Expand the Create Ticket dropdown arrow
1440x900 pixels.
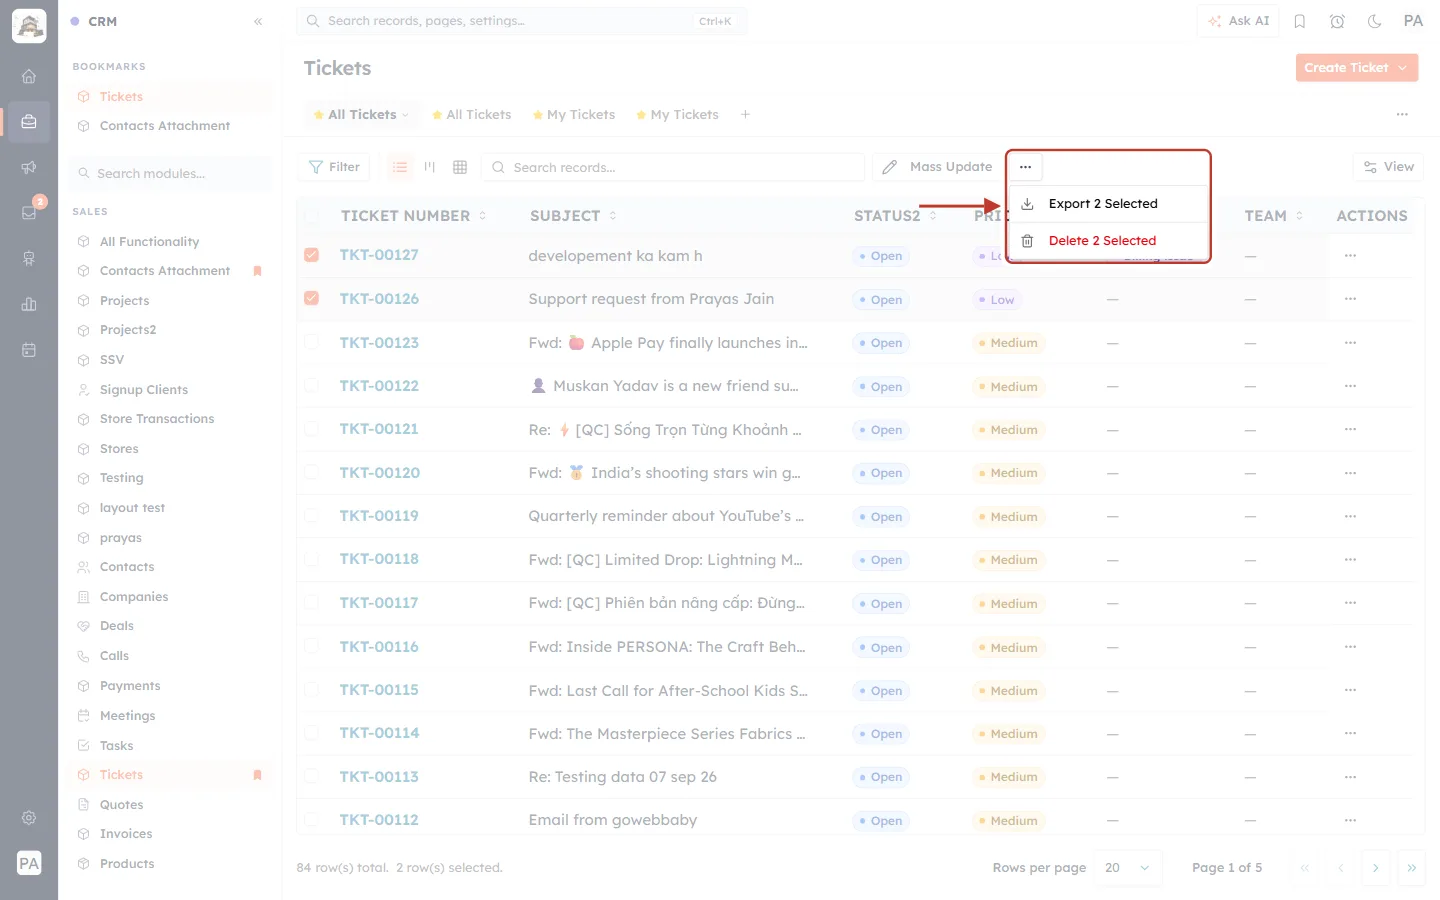[x=1403, y=68]
